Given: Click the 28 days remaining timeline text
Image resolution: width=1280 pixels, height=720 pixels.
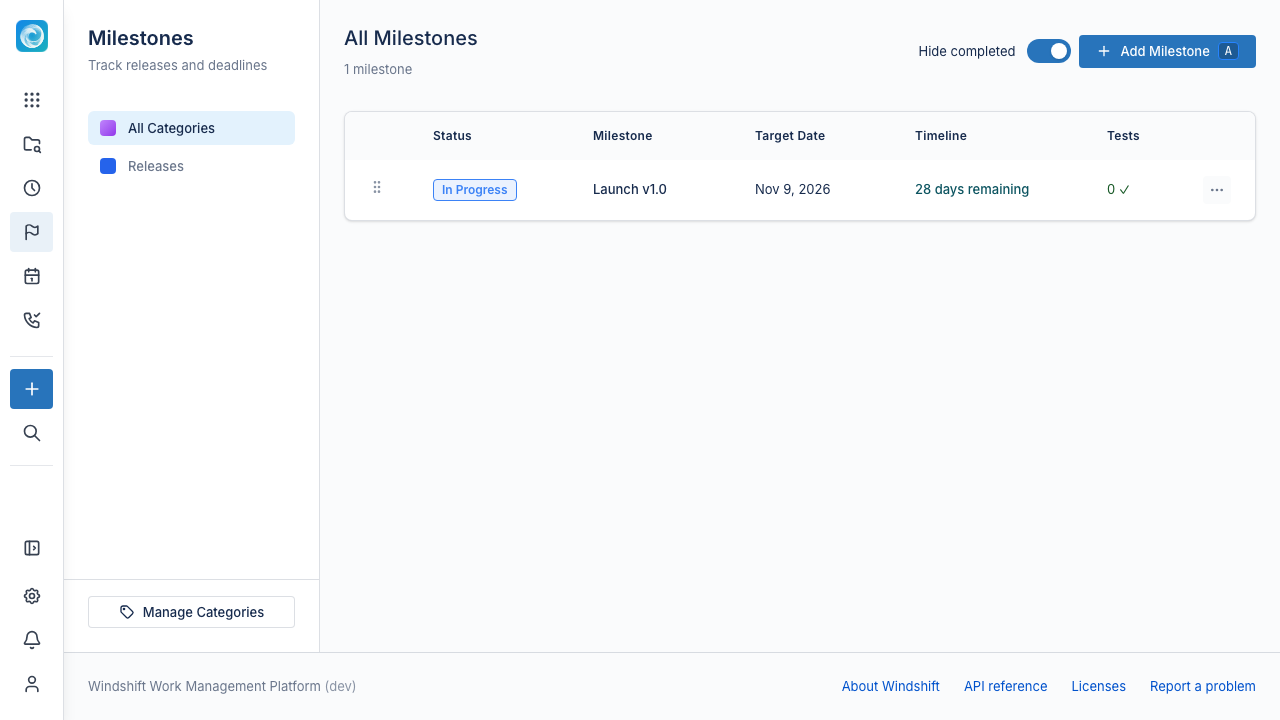Looking at the screenshot, I should (x=972, y=189).
